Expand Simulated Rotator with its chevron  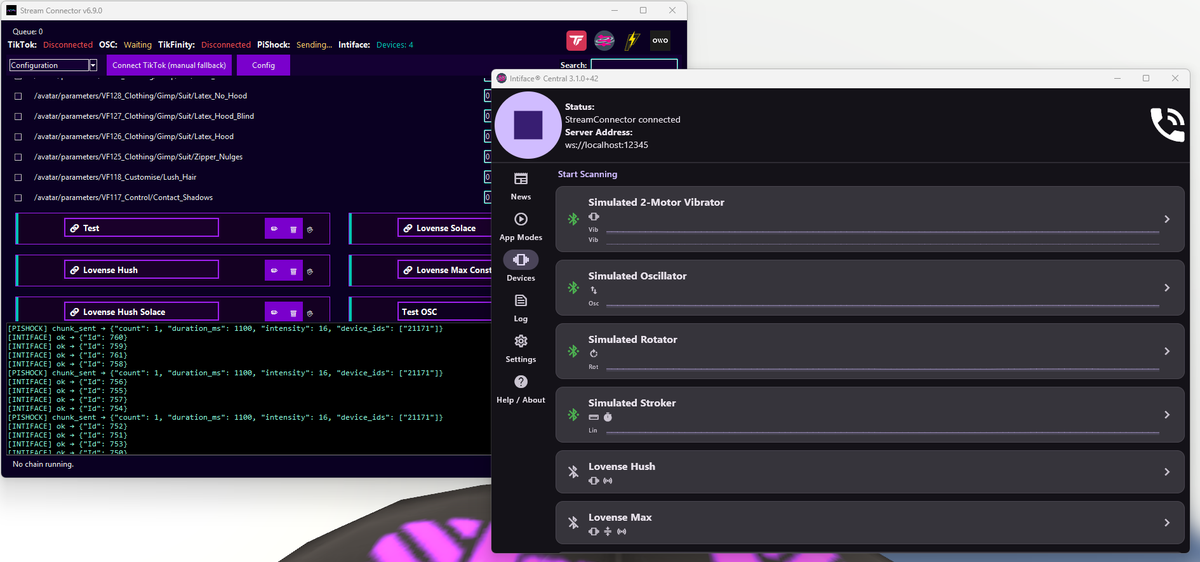click(1167, 351)
